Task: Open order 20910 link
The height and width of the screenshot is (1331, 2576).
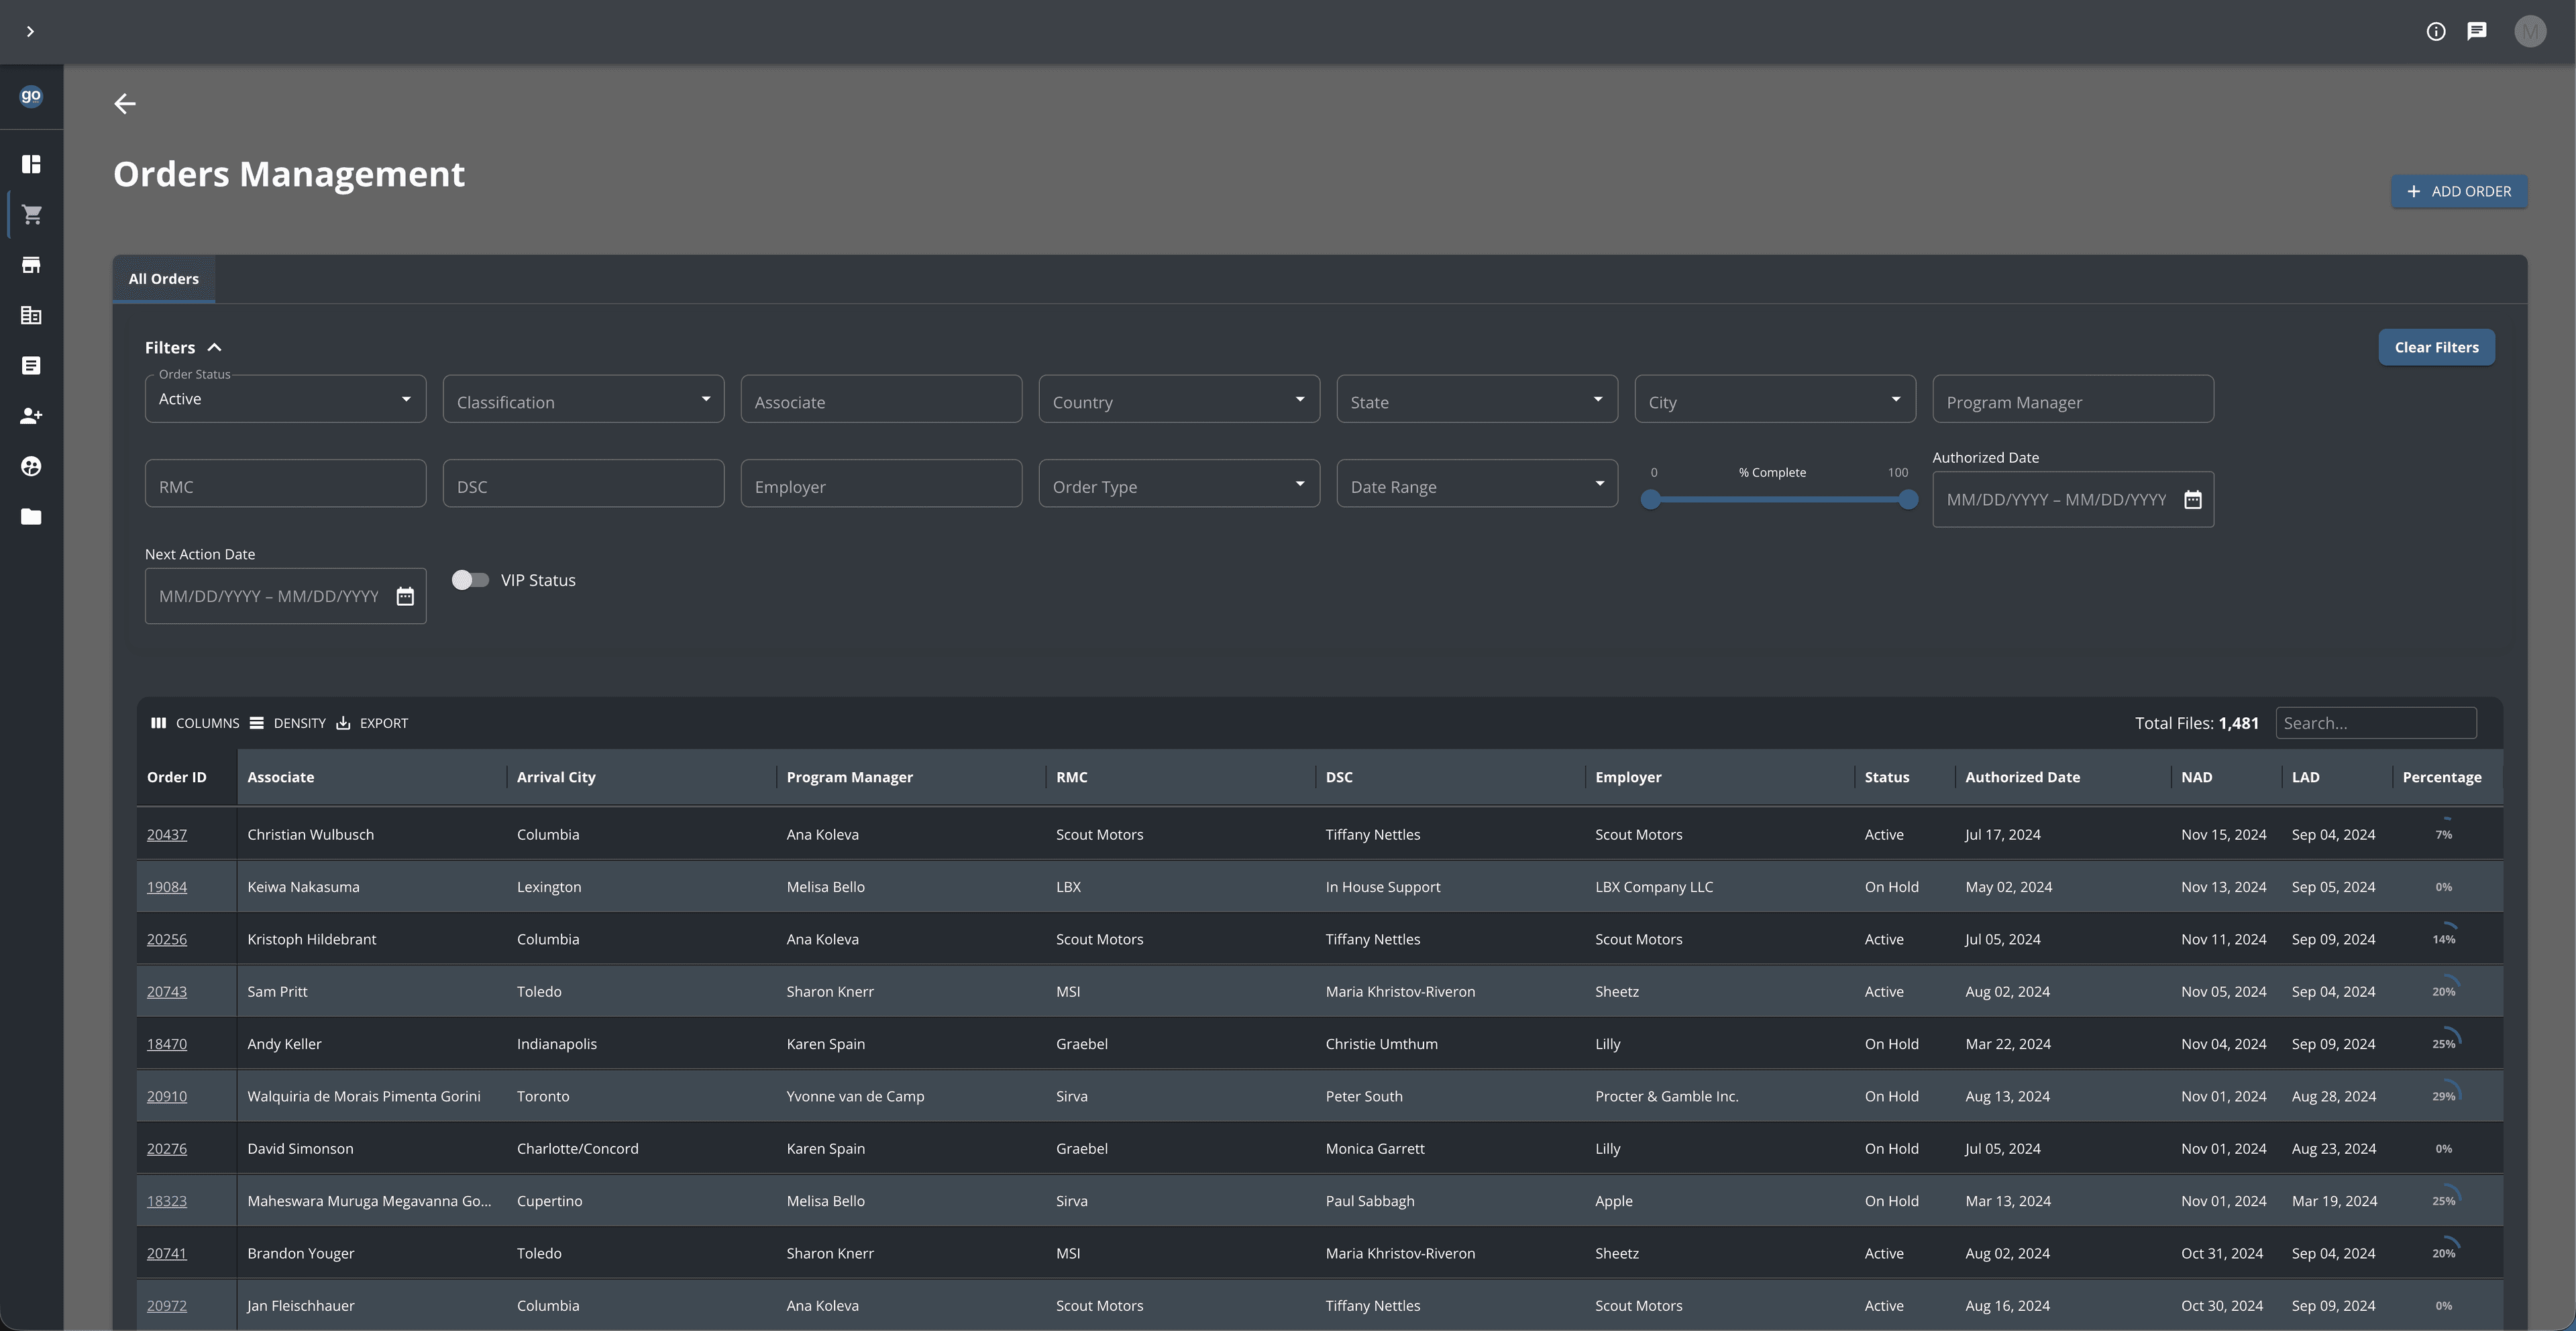Action: (167, 1096)
